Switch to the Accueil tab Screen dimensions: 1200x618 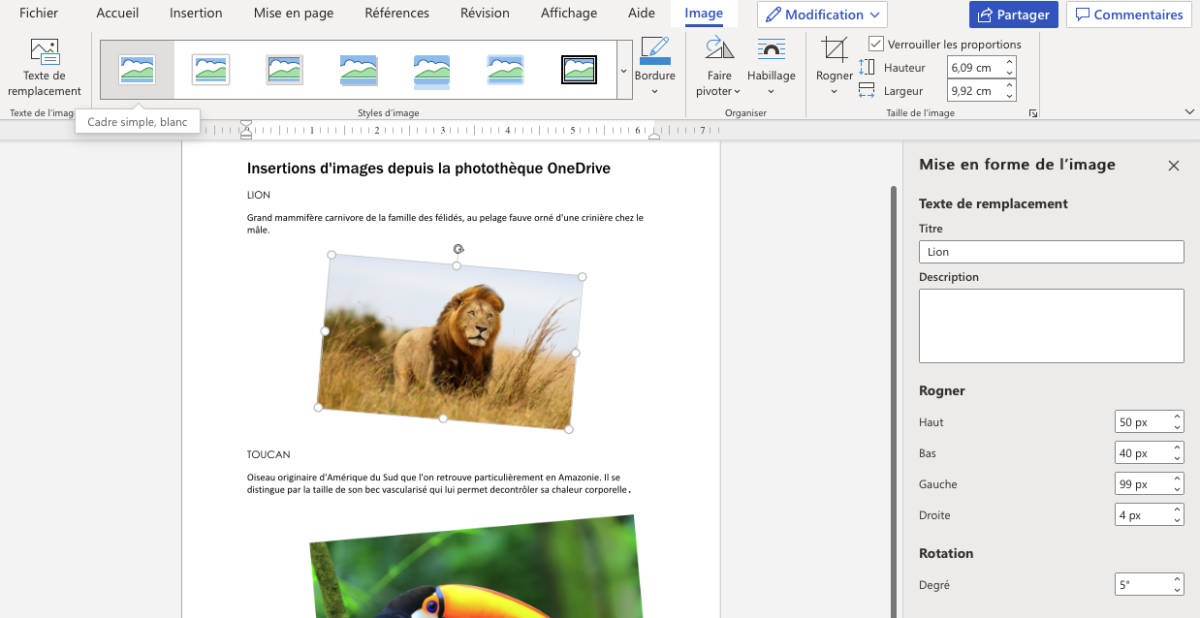(118, 14)
